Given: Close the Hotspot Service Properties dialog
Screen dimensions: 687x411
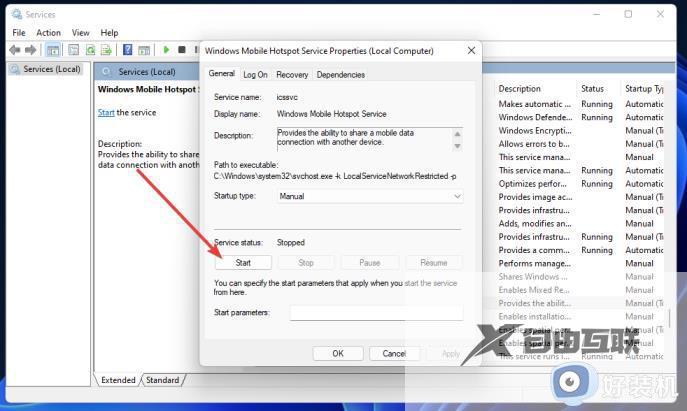Looking at the screenshot, I should pyautogui.click(x=471, y=50).
